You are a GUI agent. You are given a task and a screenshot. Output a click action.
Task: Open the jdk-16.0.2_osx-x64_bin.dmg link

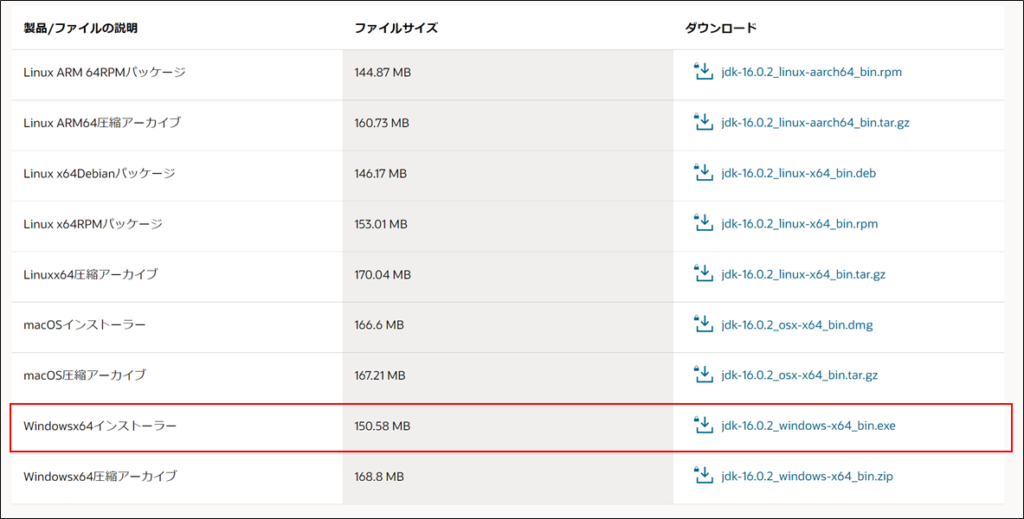(x=797, y=324)
